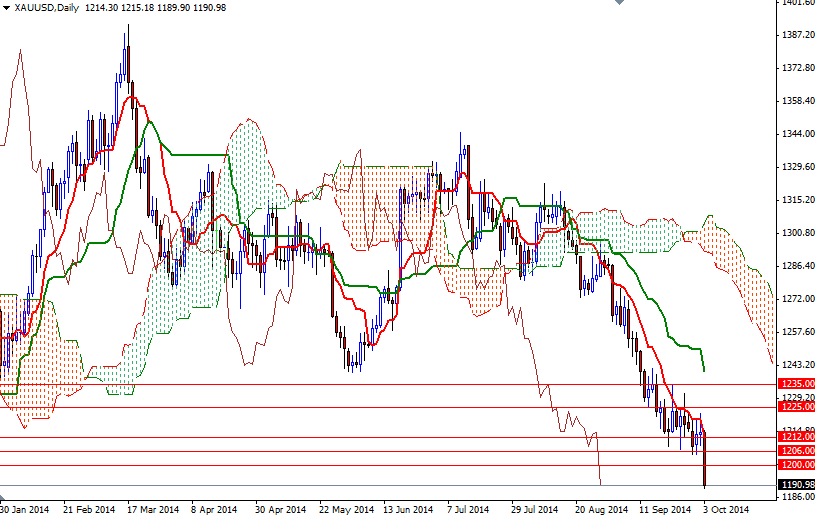Select the 1225.00 red price label
815x516 pixels.
795,406
